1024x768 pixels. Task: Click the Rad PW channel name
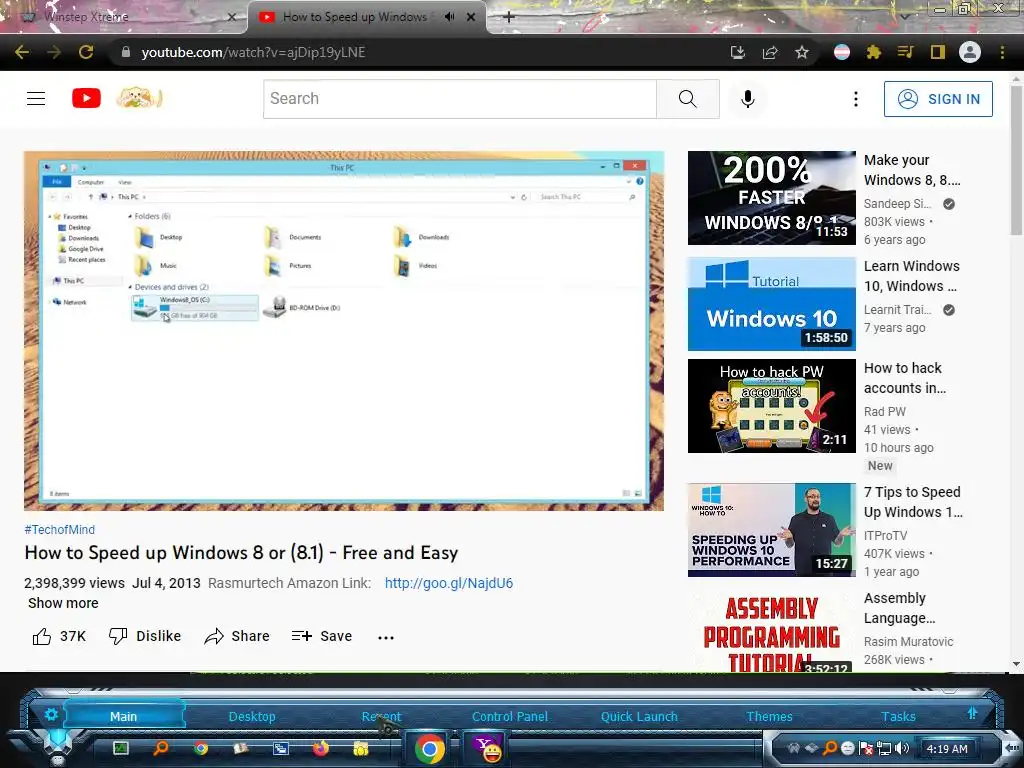885,411
